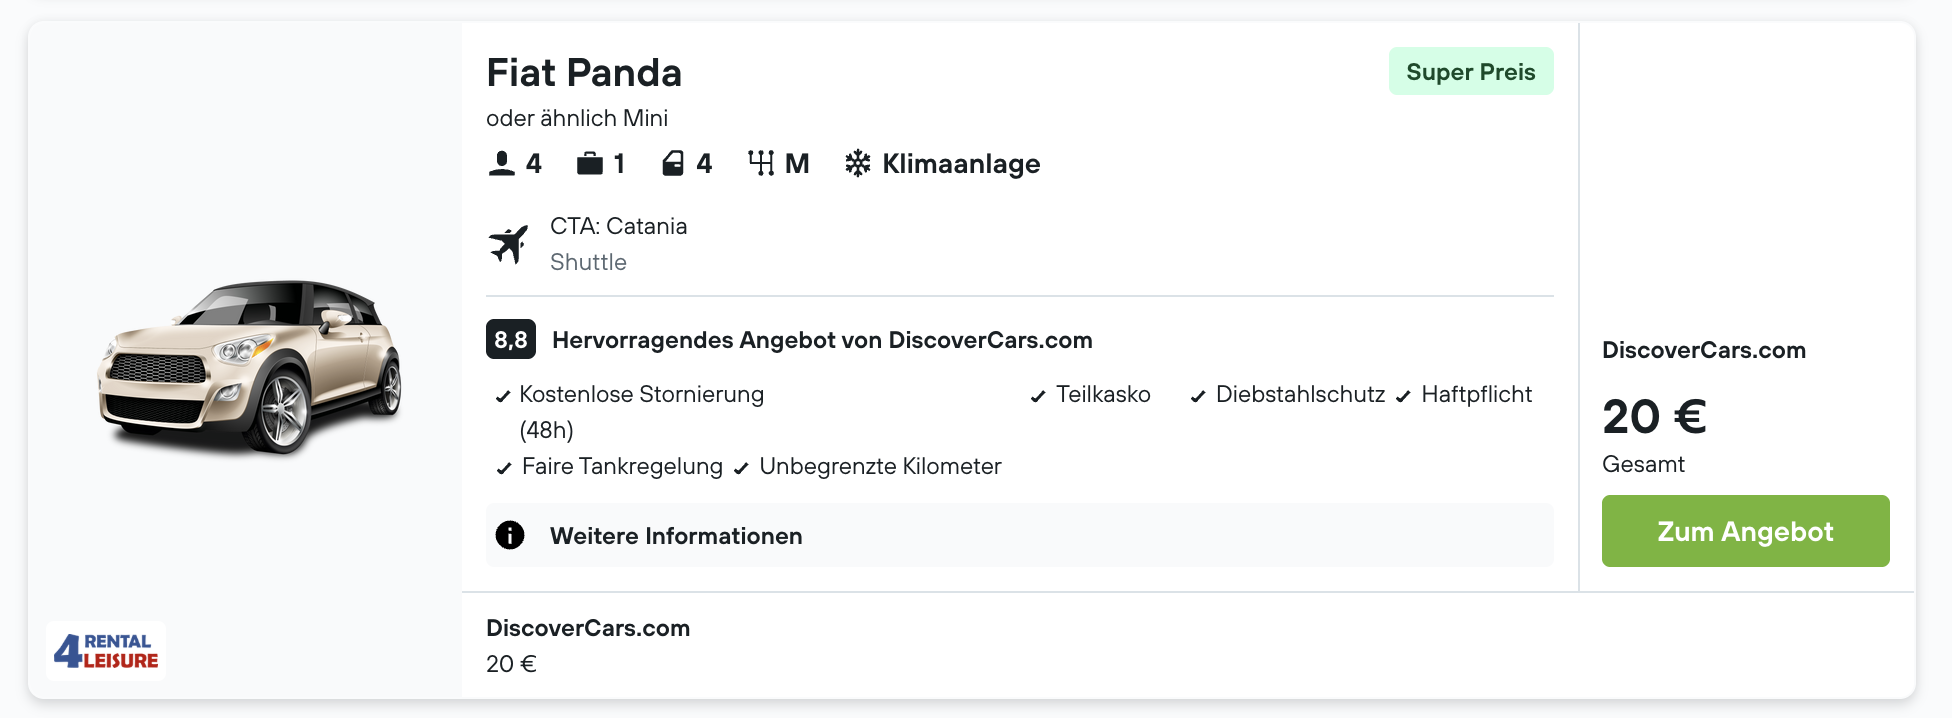Click the airplane pickup location icon

point(509,244)
